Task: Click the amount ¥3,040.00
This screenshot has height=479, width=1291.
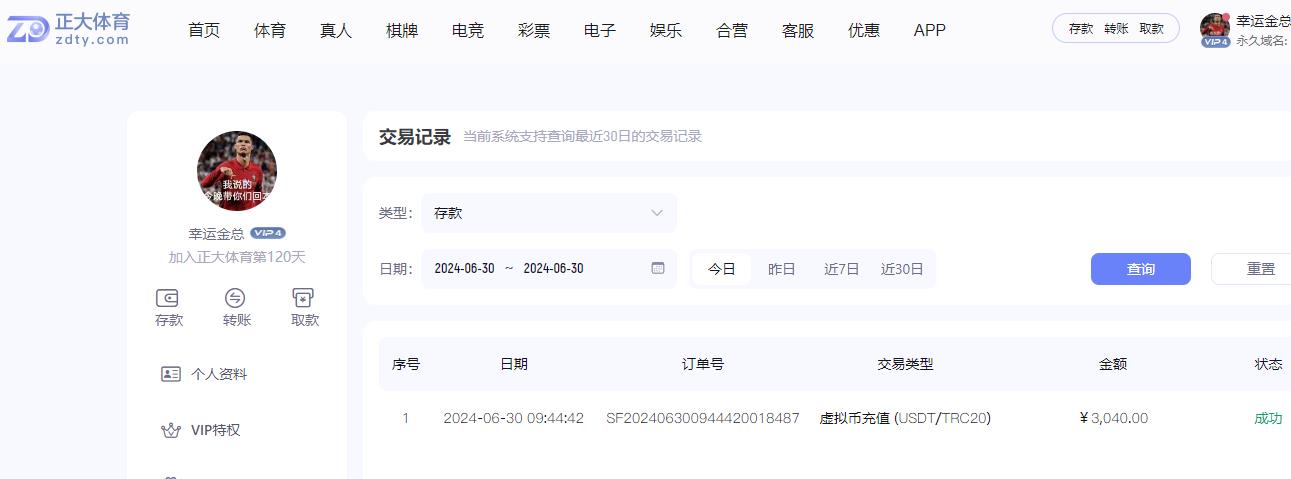Action: [1114, 418]
